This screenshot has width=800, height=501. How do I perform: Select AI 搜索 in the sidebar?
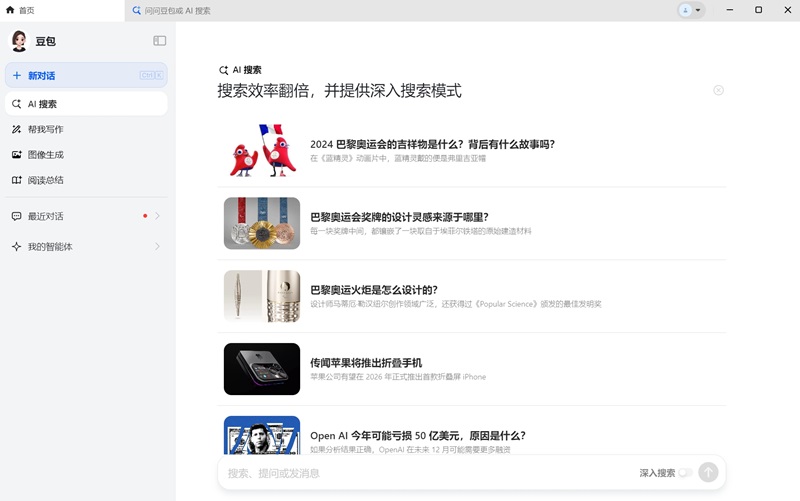(x=86, y=104)
